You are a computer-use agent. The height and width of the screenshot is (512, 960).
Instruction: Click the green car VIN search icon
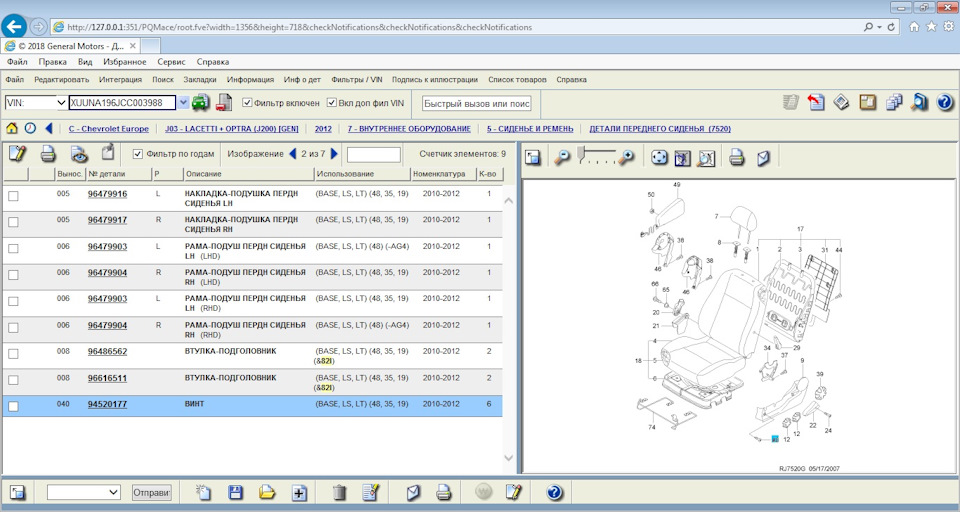201,102
